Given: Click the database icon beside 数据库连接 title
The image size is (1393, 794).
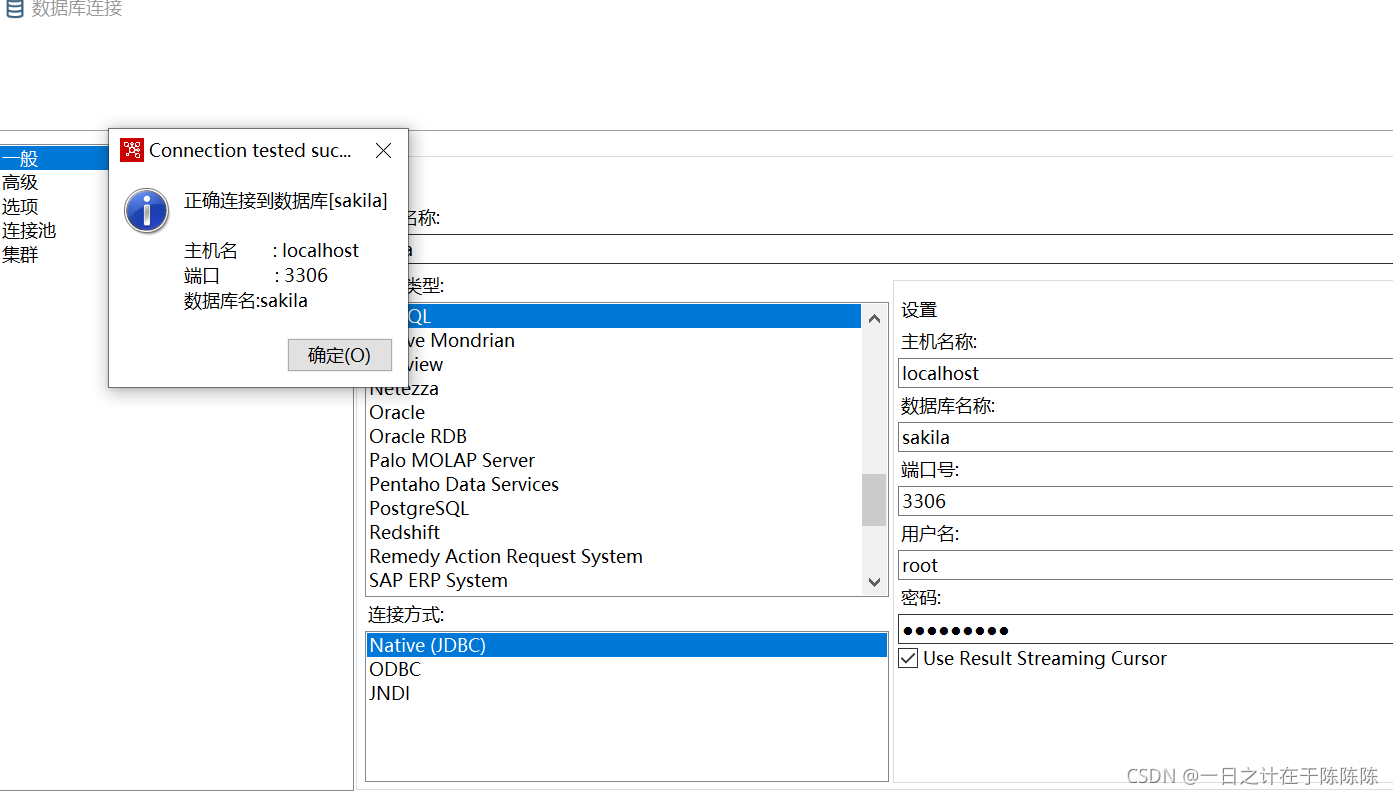Looking at the screenshot, I should click(x=15, y=9).
